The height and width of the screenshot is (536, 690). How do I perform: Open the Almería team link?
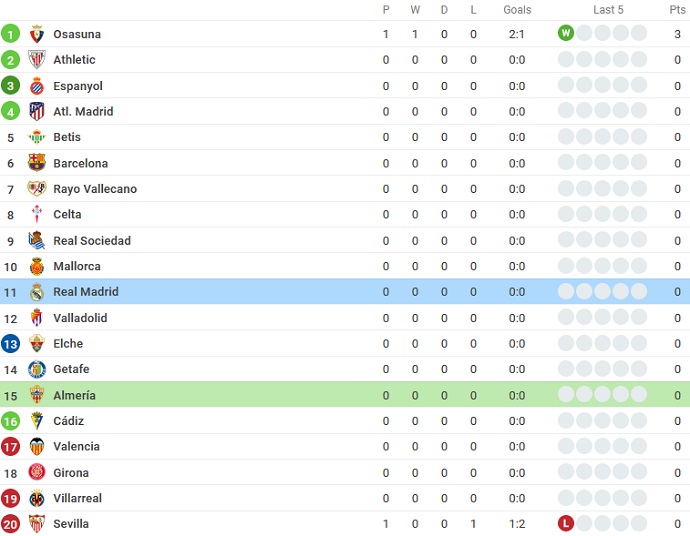pos(76,395)
